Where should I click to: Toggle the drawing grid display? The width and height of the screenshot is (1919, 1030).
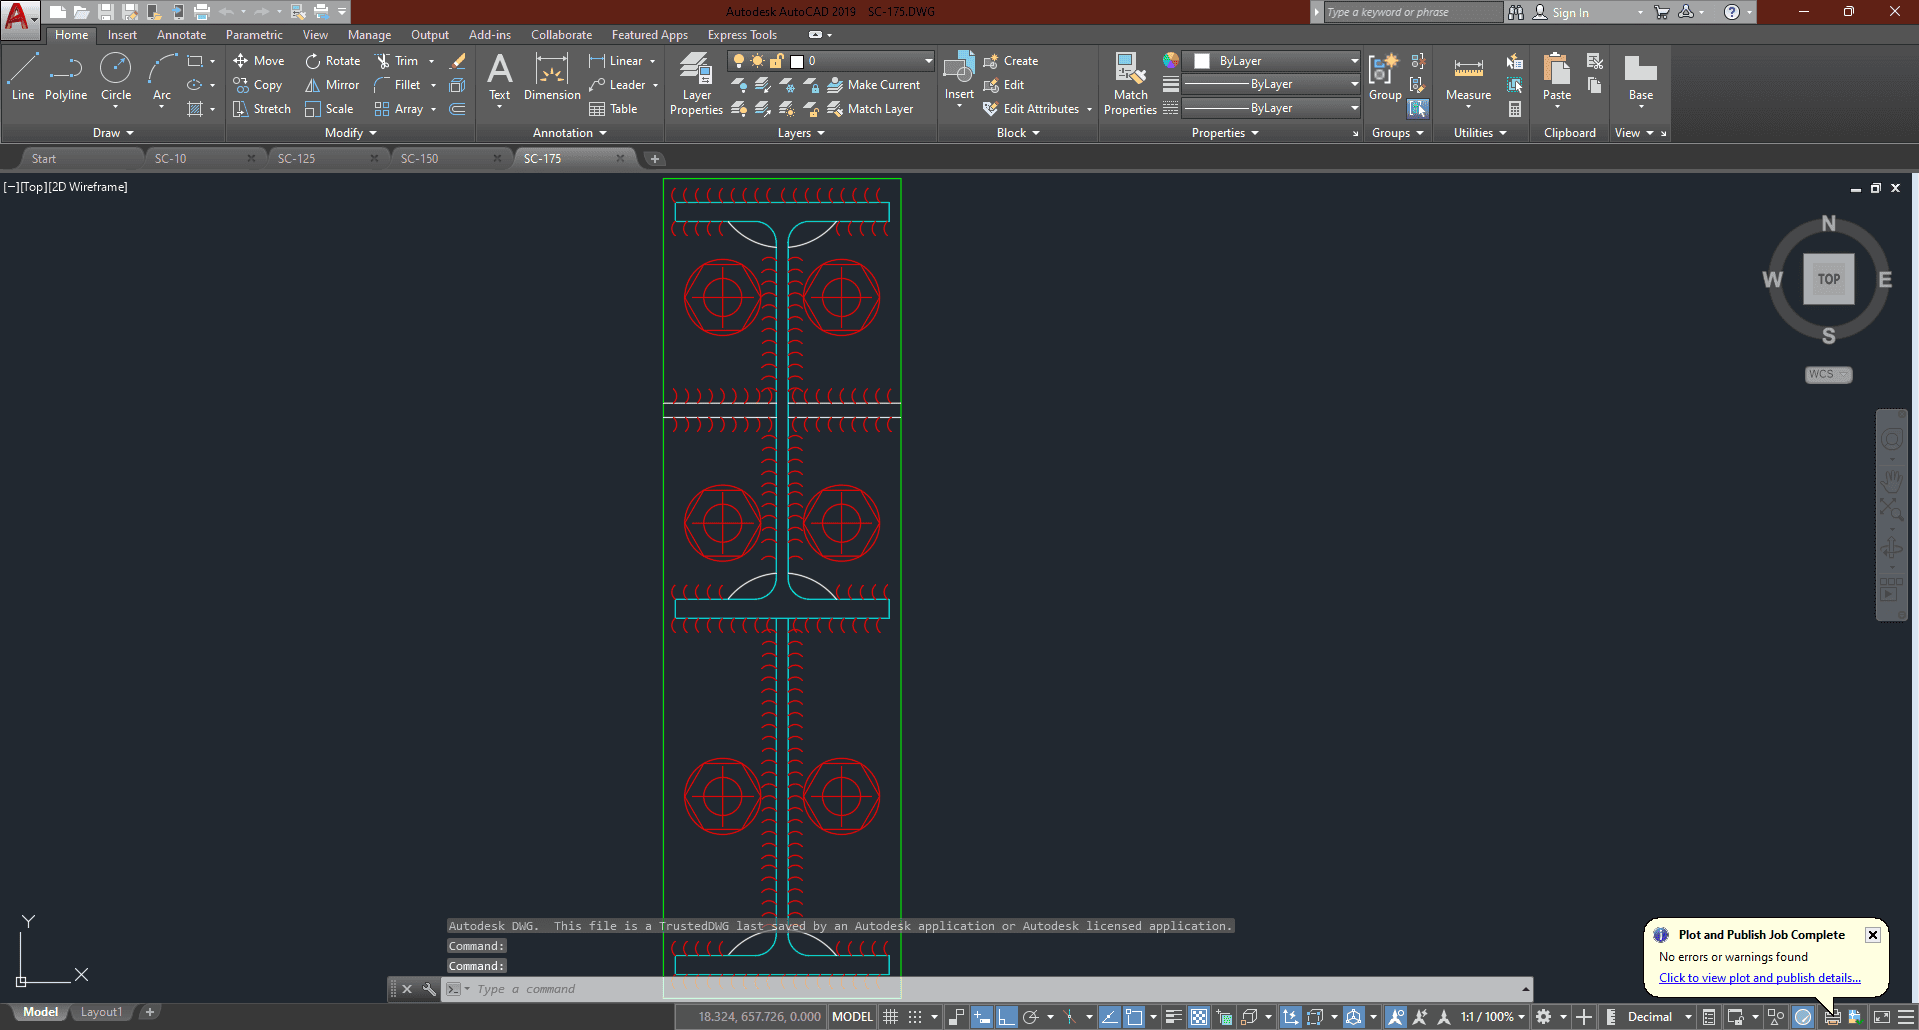click(x=891, y=1017)
